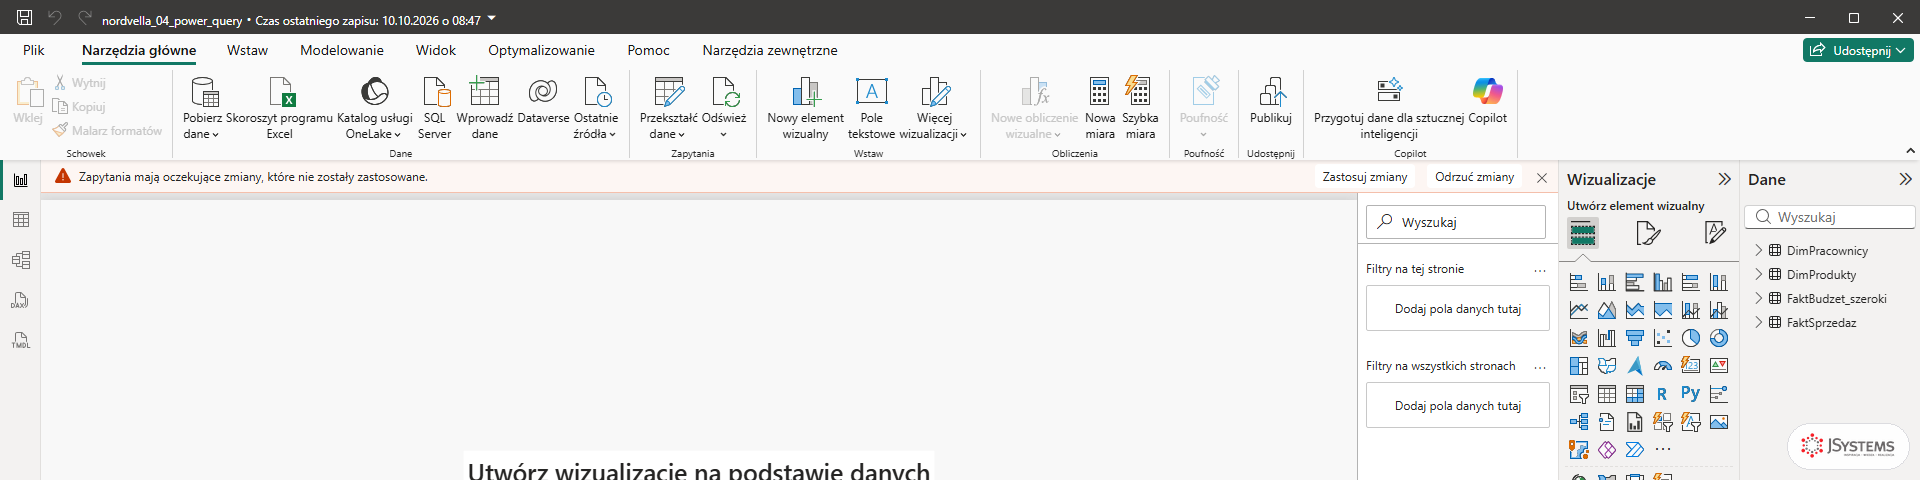Click the Copilot ribbon icon
The height and width of the screenshot is (480, 1920).
pos(1487,92)
